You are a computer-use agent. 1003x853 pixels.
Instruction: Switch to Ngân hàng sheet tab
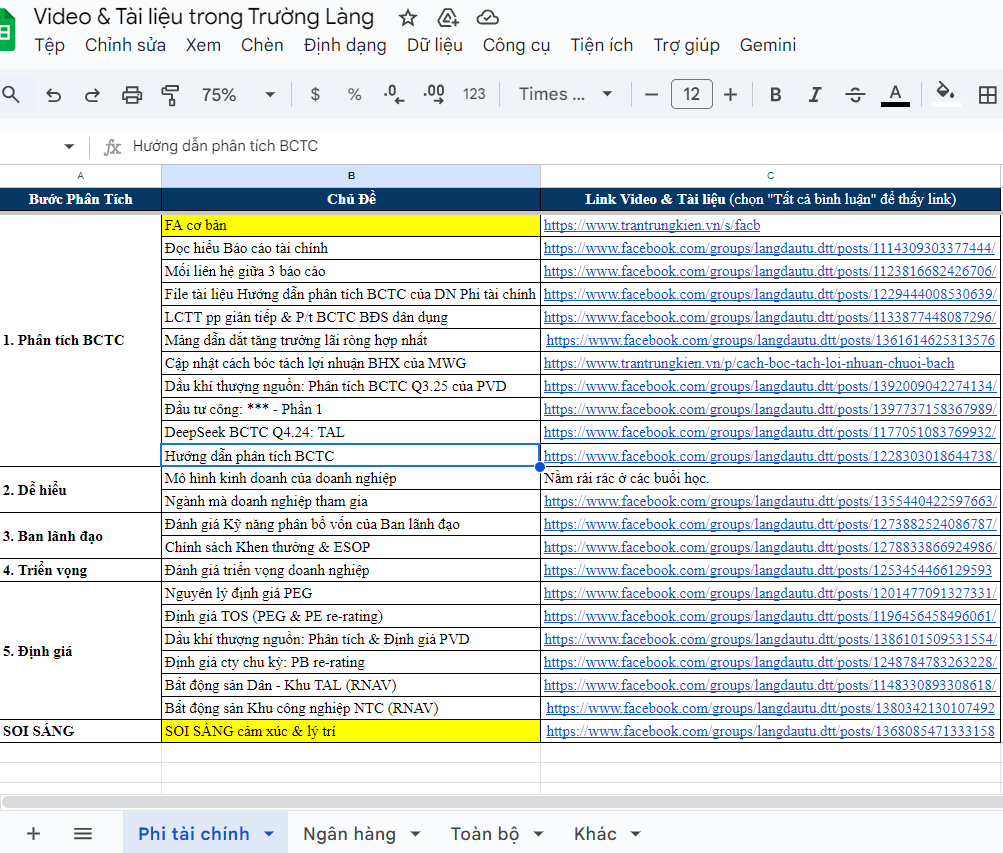349,834
